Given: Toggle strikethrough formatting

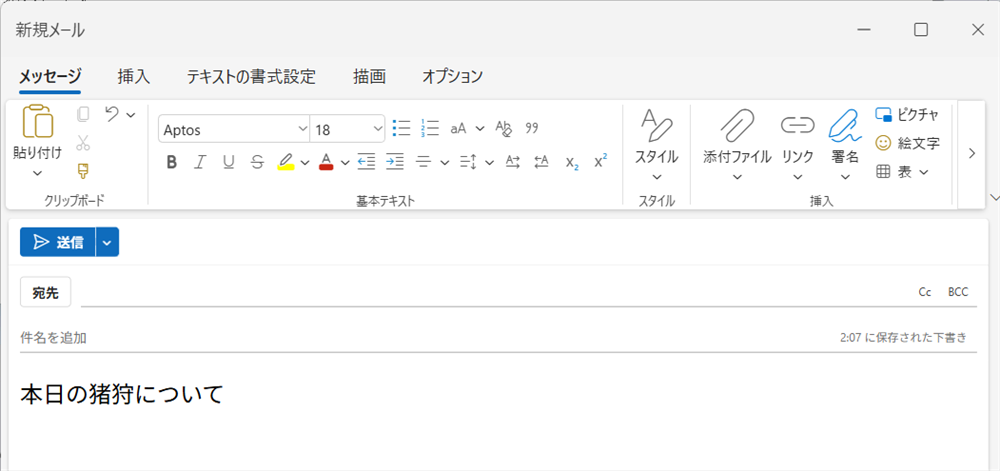Looking at the screenshot, I should [257, 162].
